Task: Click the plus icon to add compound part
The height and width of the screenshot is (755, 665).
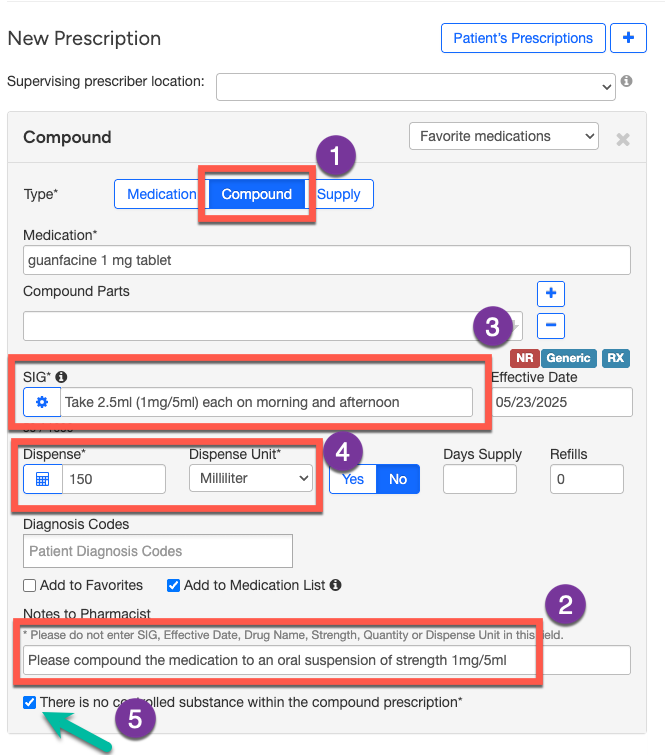Action: (x=551, y=294)
